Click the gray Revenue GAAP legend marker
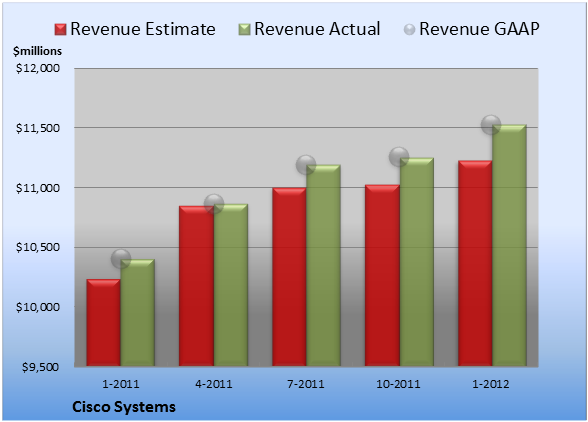Viewport: 588px width, 422px height. coord(410,30)
